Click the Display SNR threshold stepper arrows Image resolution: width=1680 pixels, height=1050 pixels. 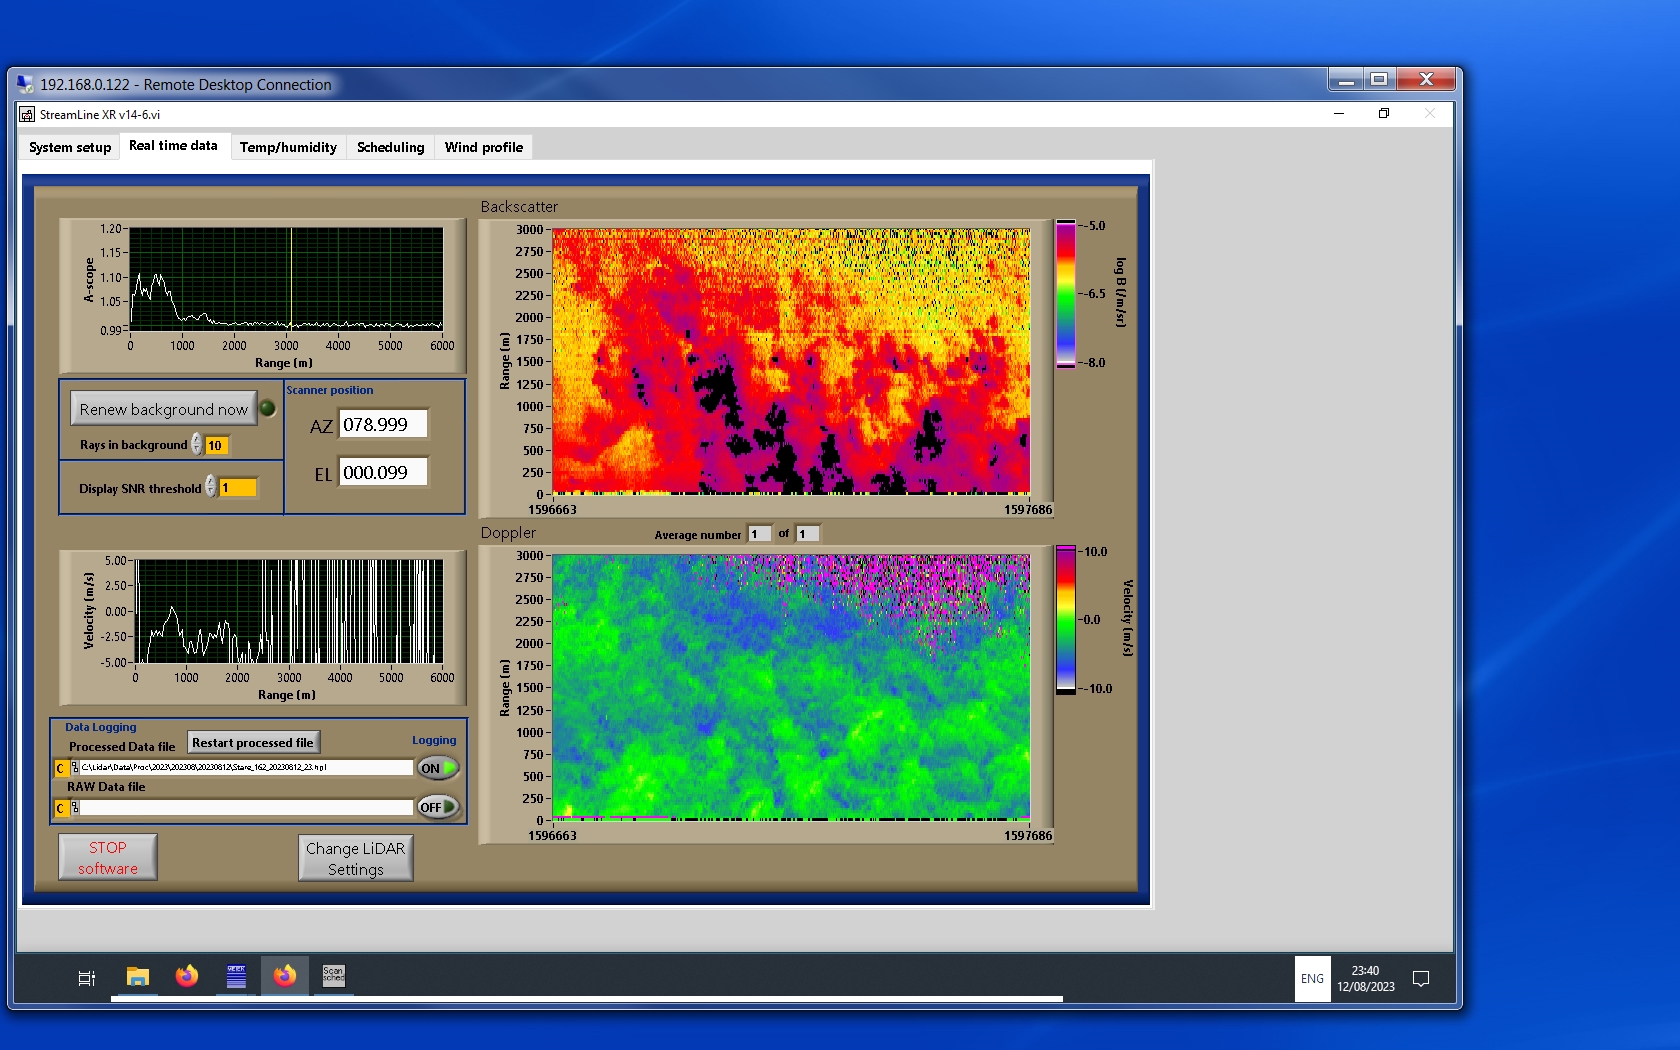point(211,487)
